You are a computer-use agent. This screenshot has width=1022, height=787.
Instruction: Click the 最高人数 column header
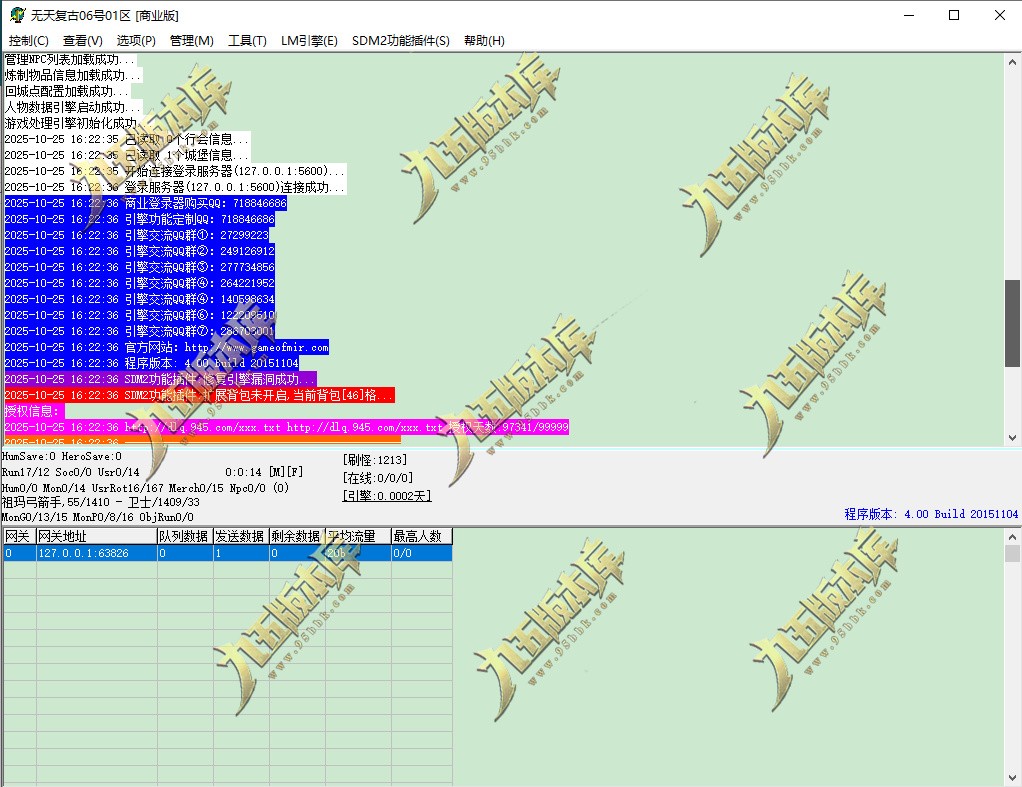click(x=422, y=536)
